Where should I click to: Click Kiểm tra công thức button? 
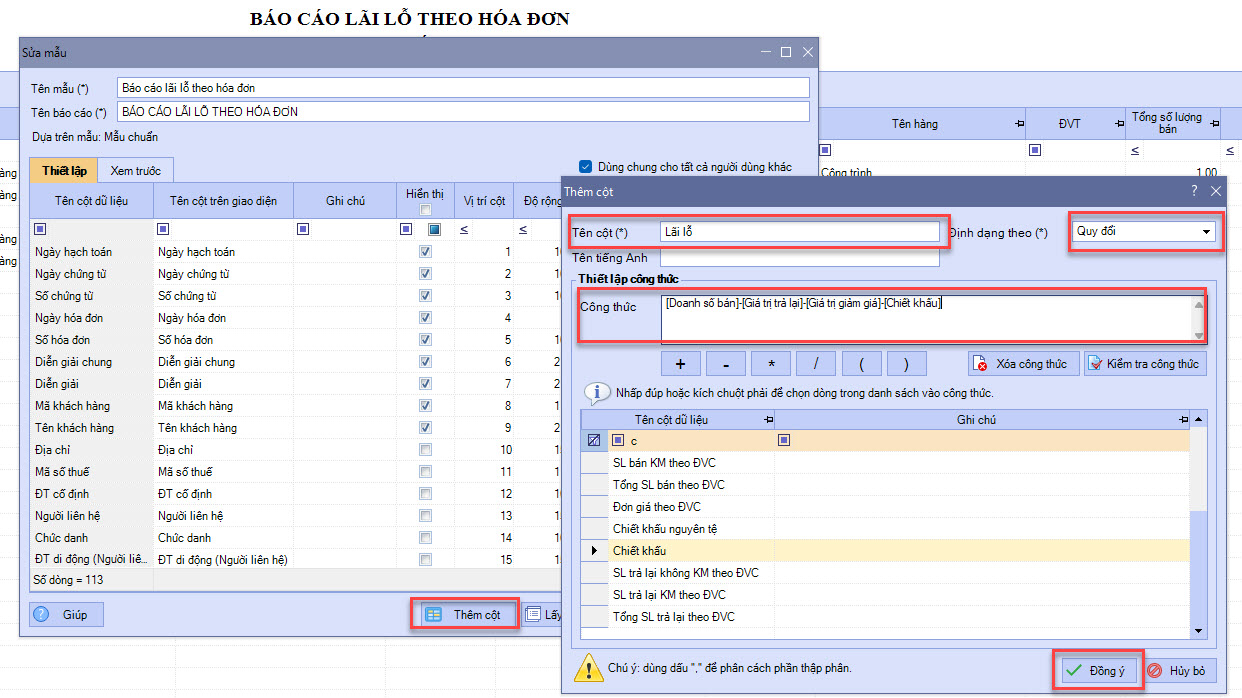1145,363
